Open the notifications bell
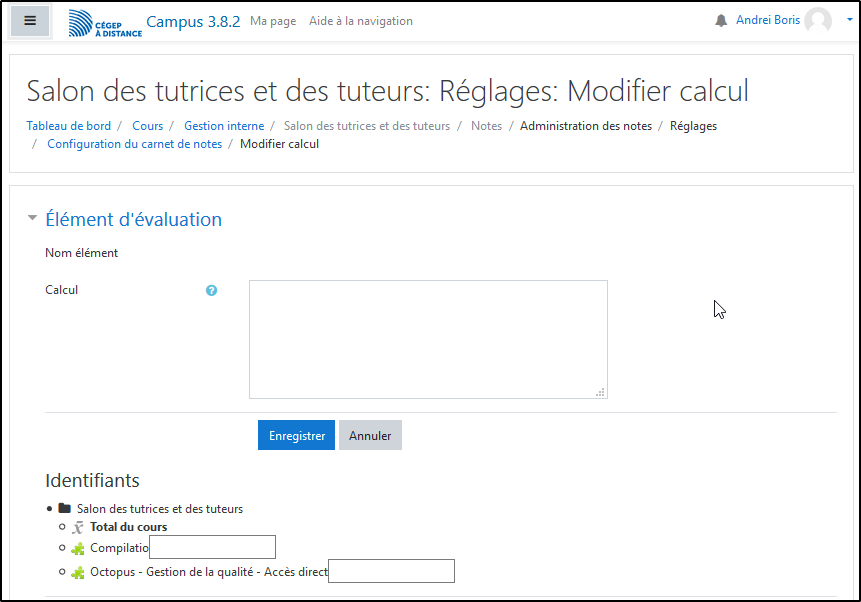Viewport: 861px width, 602px height. pos(721,21)
